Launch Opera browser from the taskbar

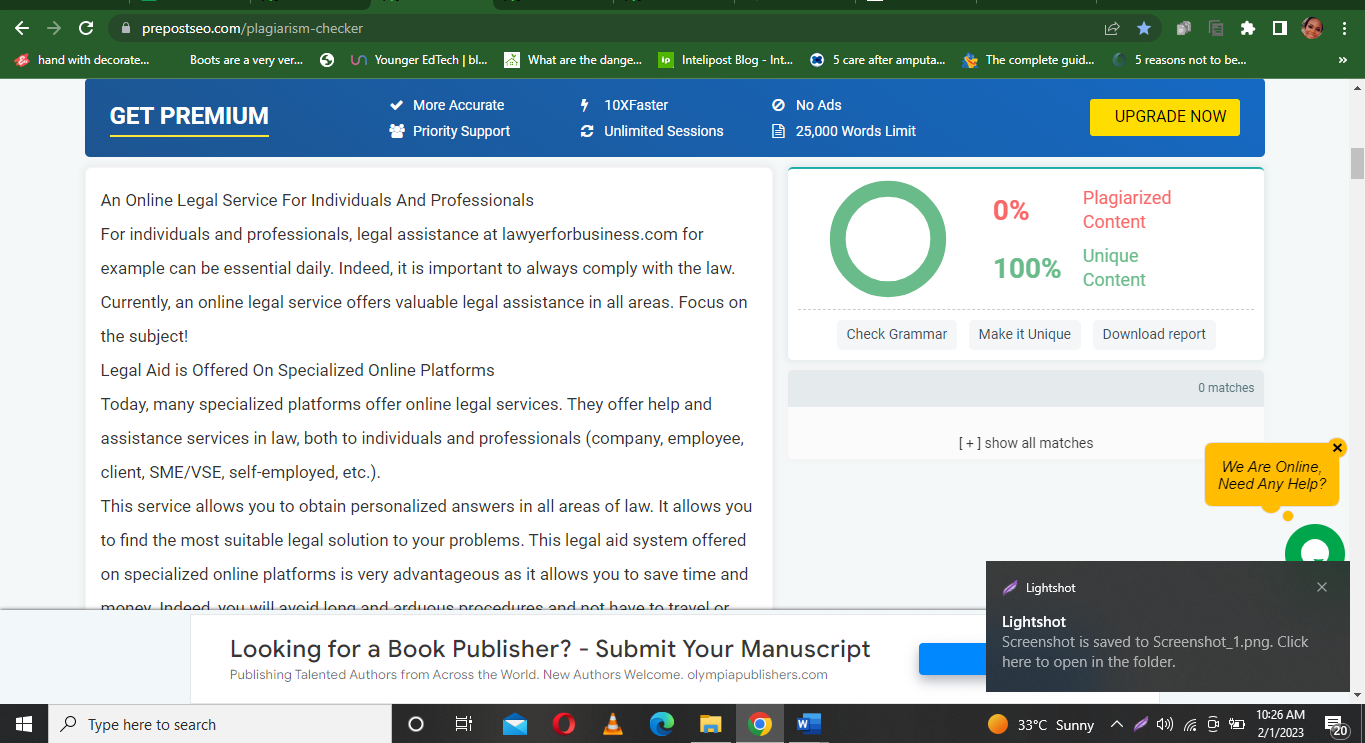(x=564, y=724)
